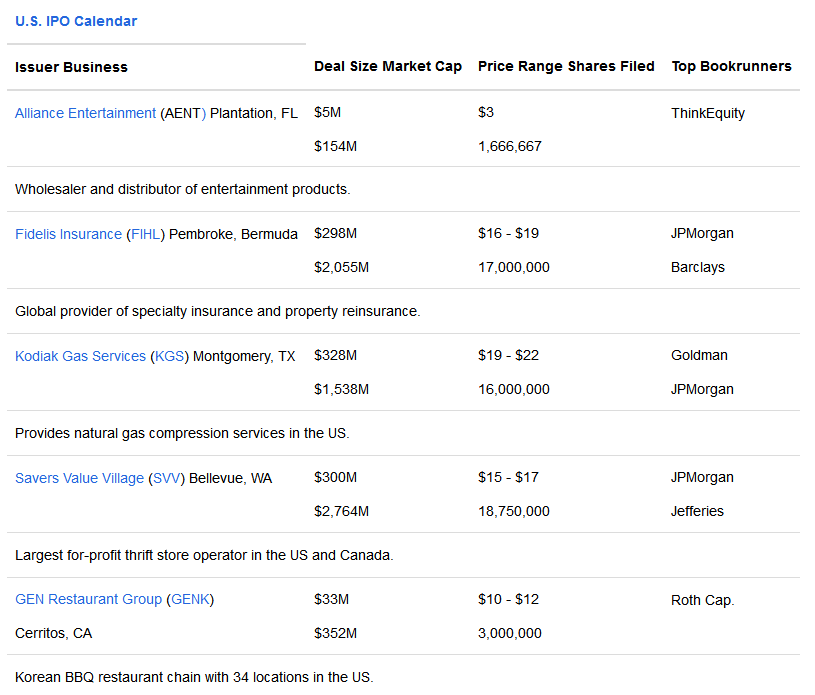Select the $1,538M market cap value

tap(341, 390)
